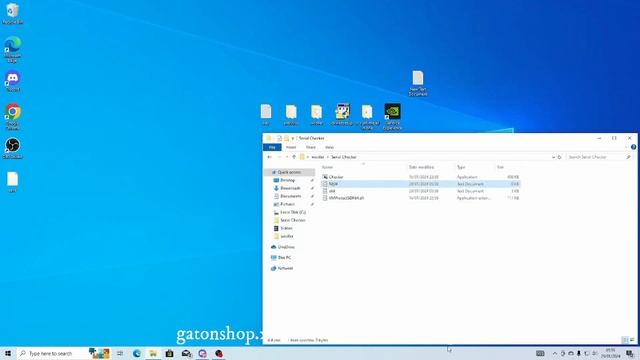This screenshot has width=640, height=360.
Task: Select the pixel-art character desktop icon
Action: click(342, 114)
